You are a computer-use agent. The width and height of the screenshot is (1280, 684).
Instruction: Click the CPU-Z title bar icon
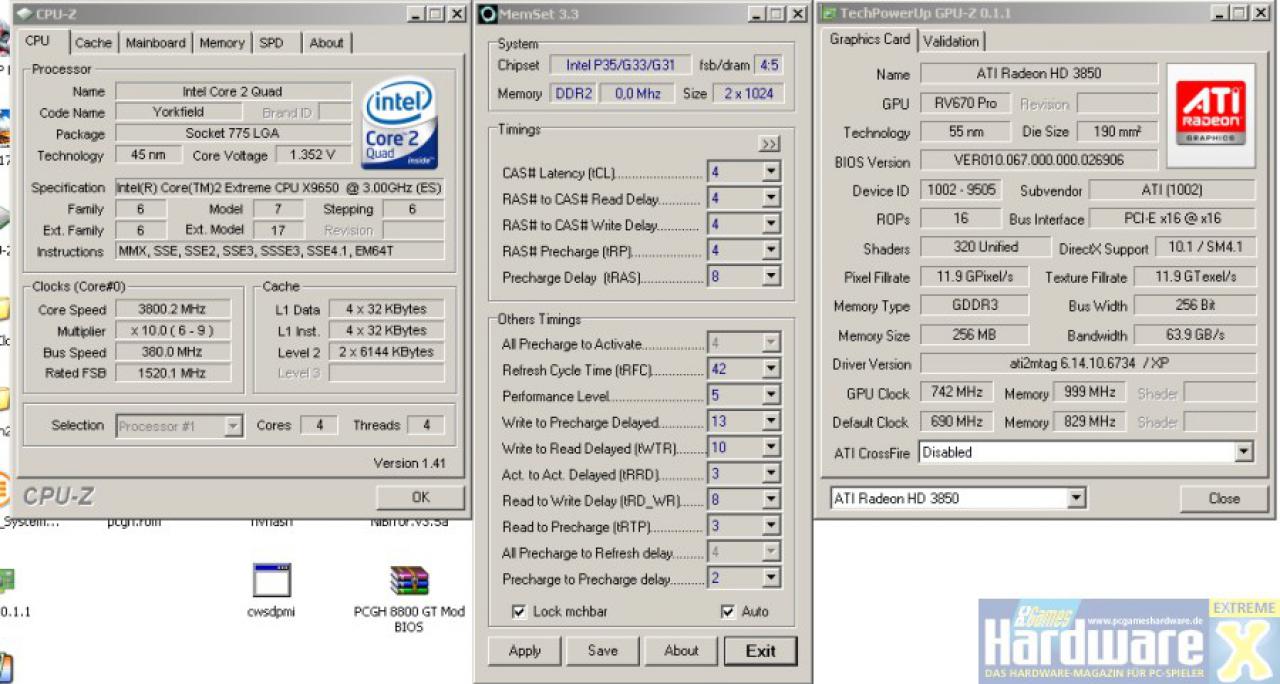pos(24,14)
